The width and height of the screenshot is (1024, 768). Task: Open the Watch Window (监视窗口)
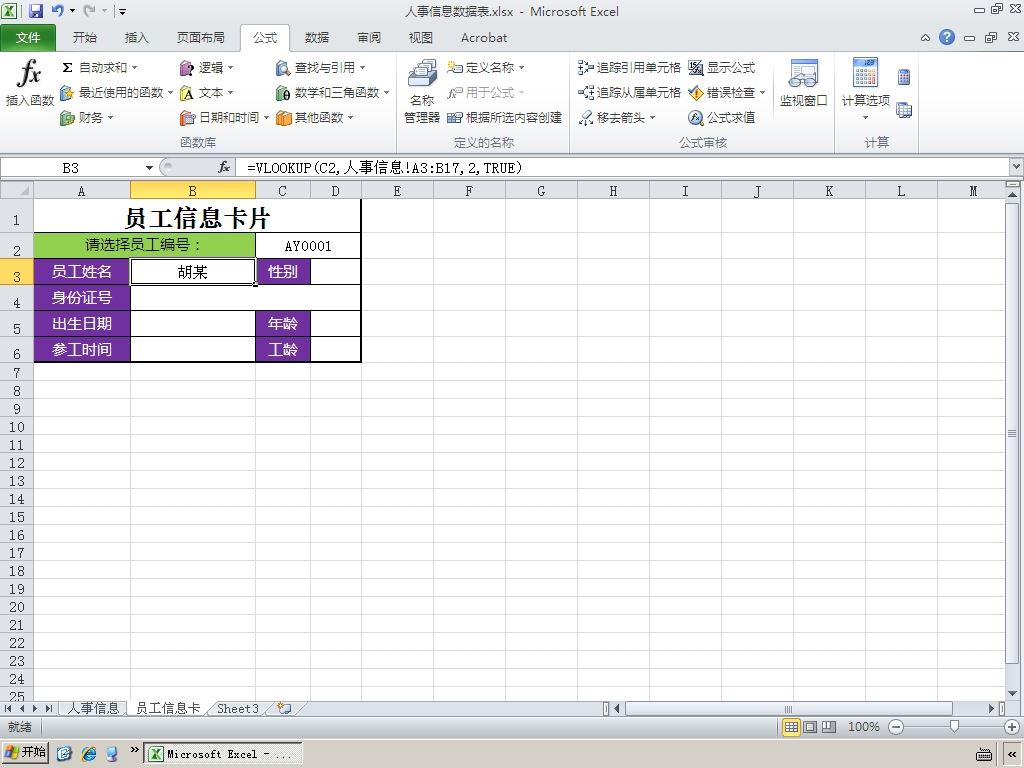click(803, 83)
